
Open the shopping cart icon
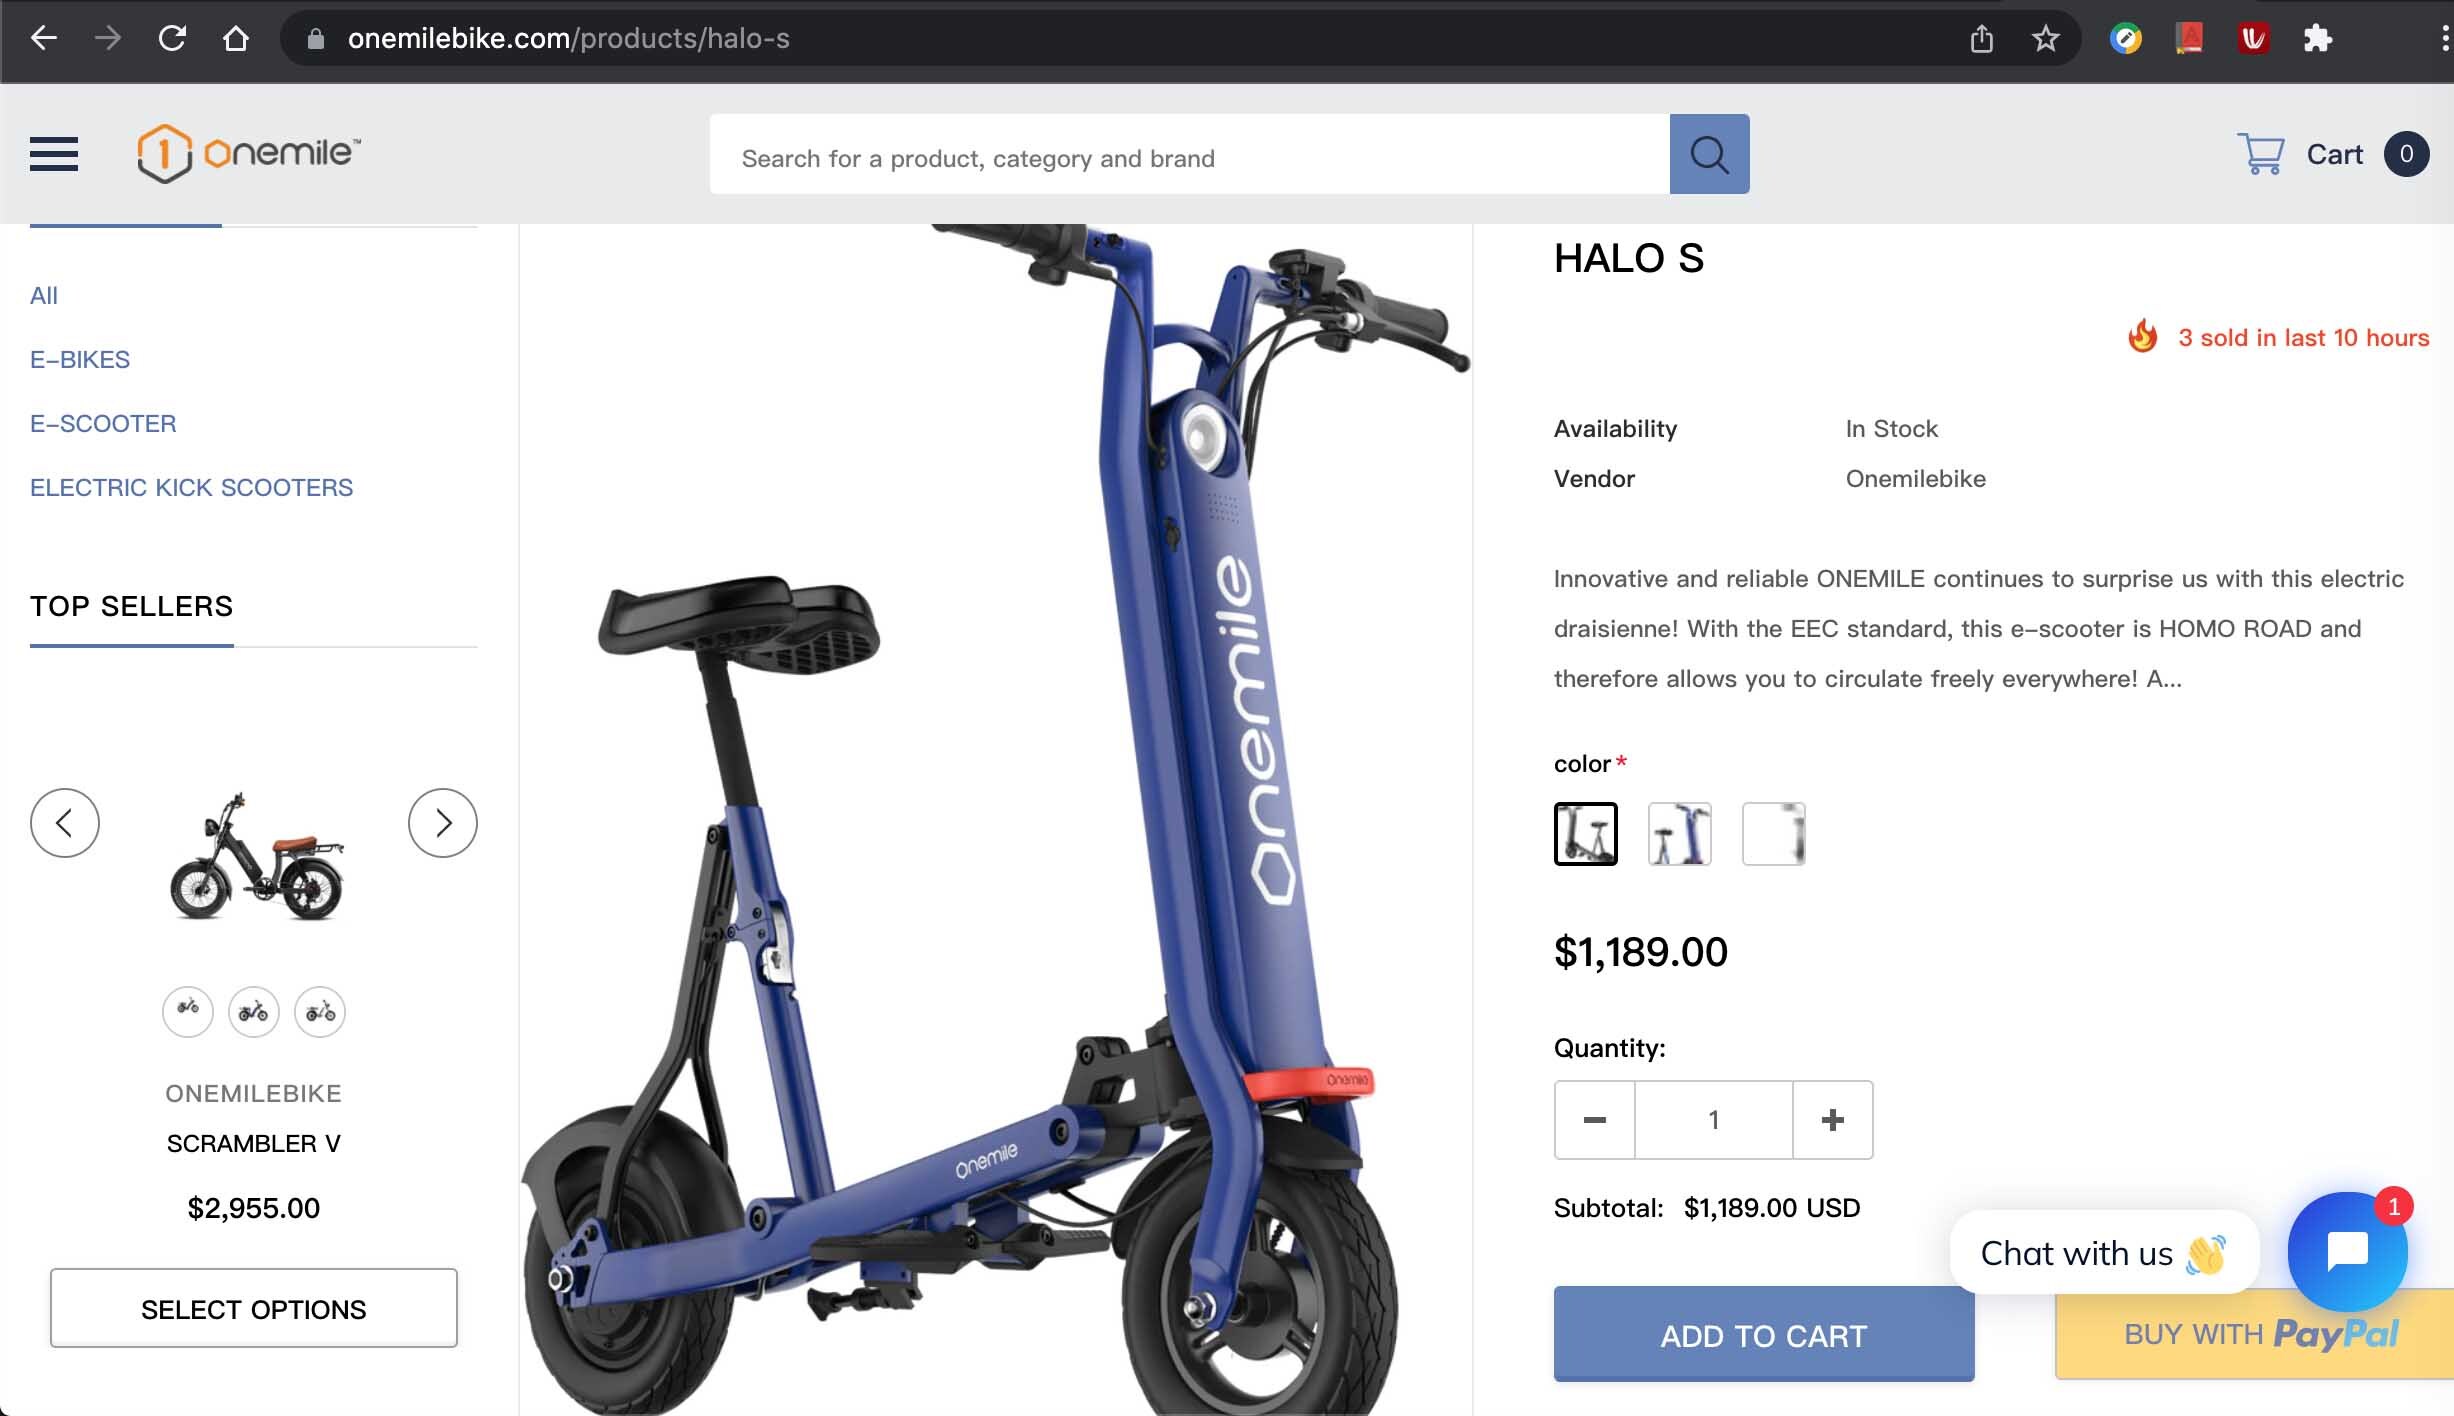(2260, 154)
